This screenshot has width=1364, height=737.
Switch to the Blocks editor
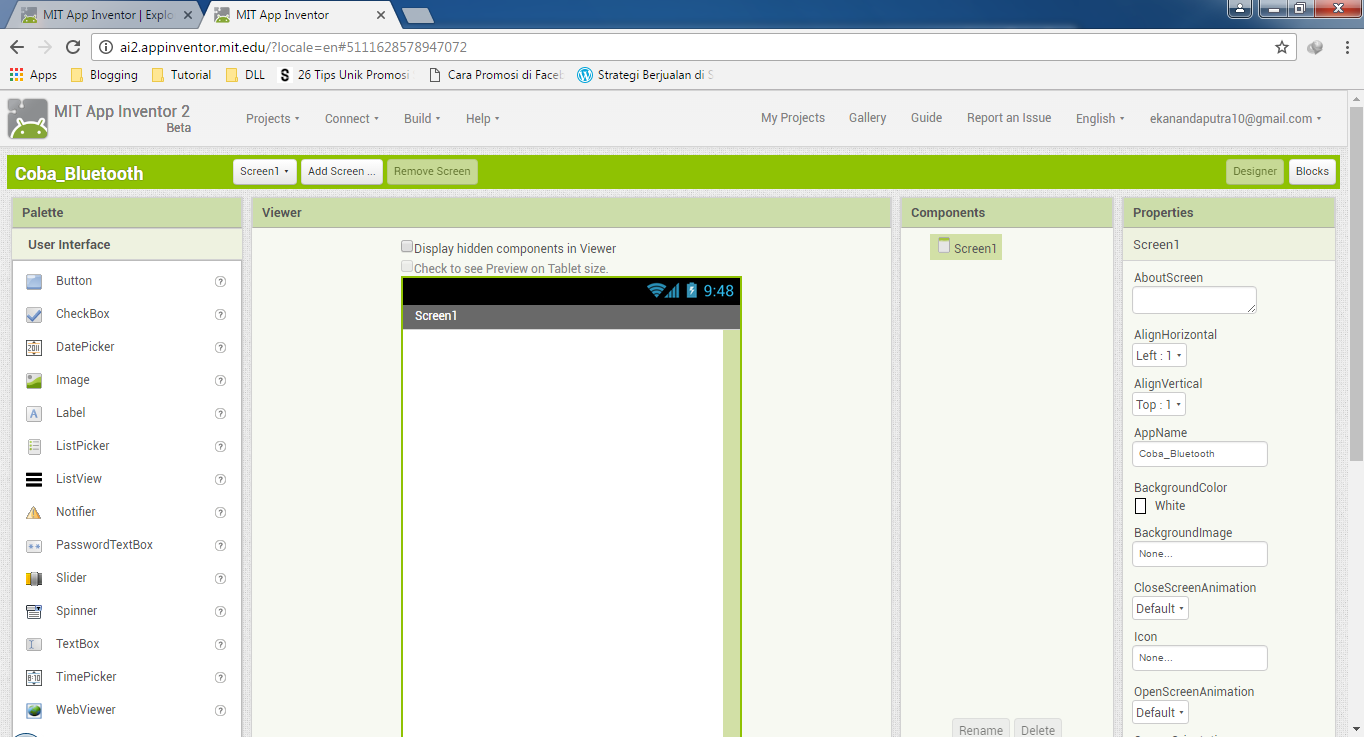[1311, 171]
